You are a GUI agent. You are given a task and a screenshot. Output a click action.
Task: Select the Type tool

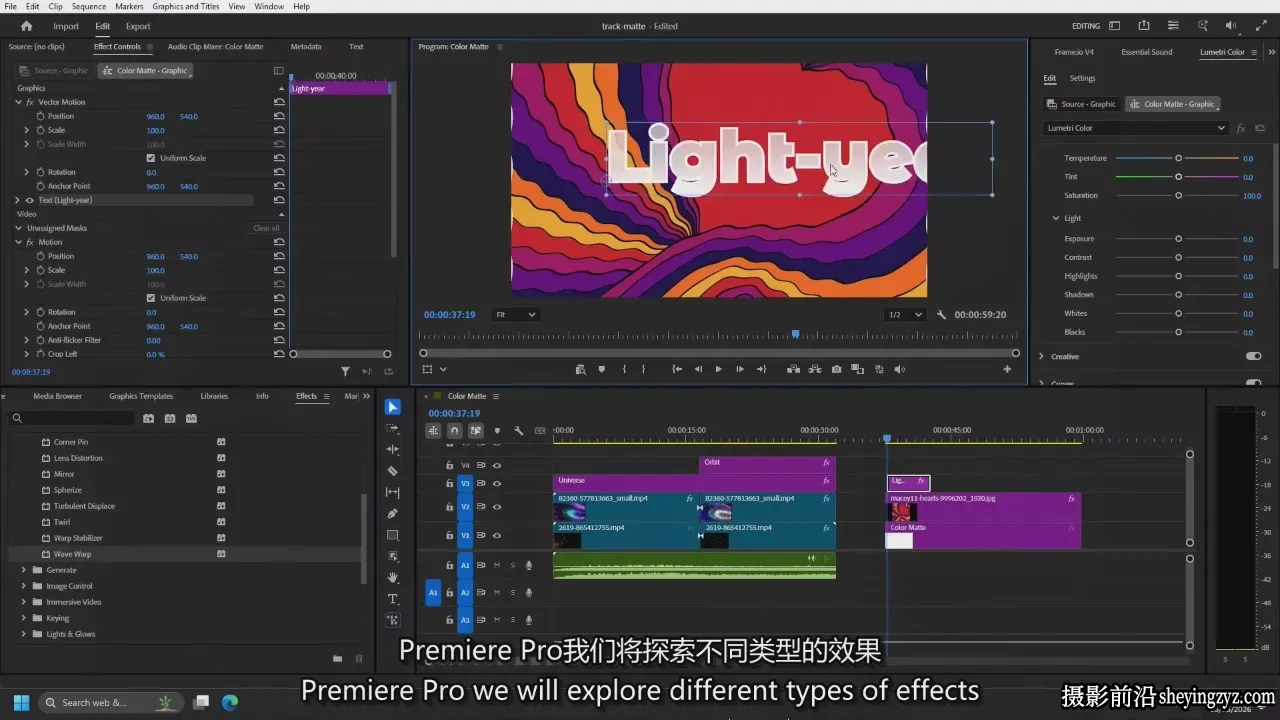(x=393, y=599)
